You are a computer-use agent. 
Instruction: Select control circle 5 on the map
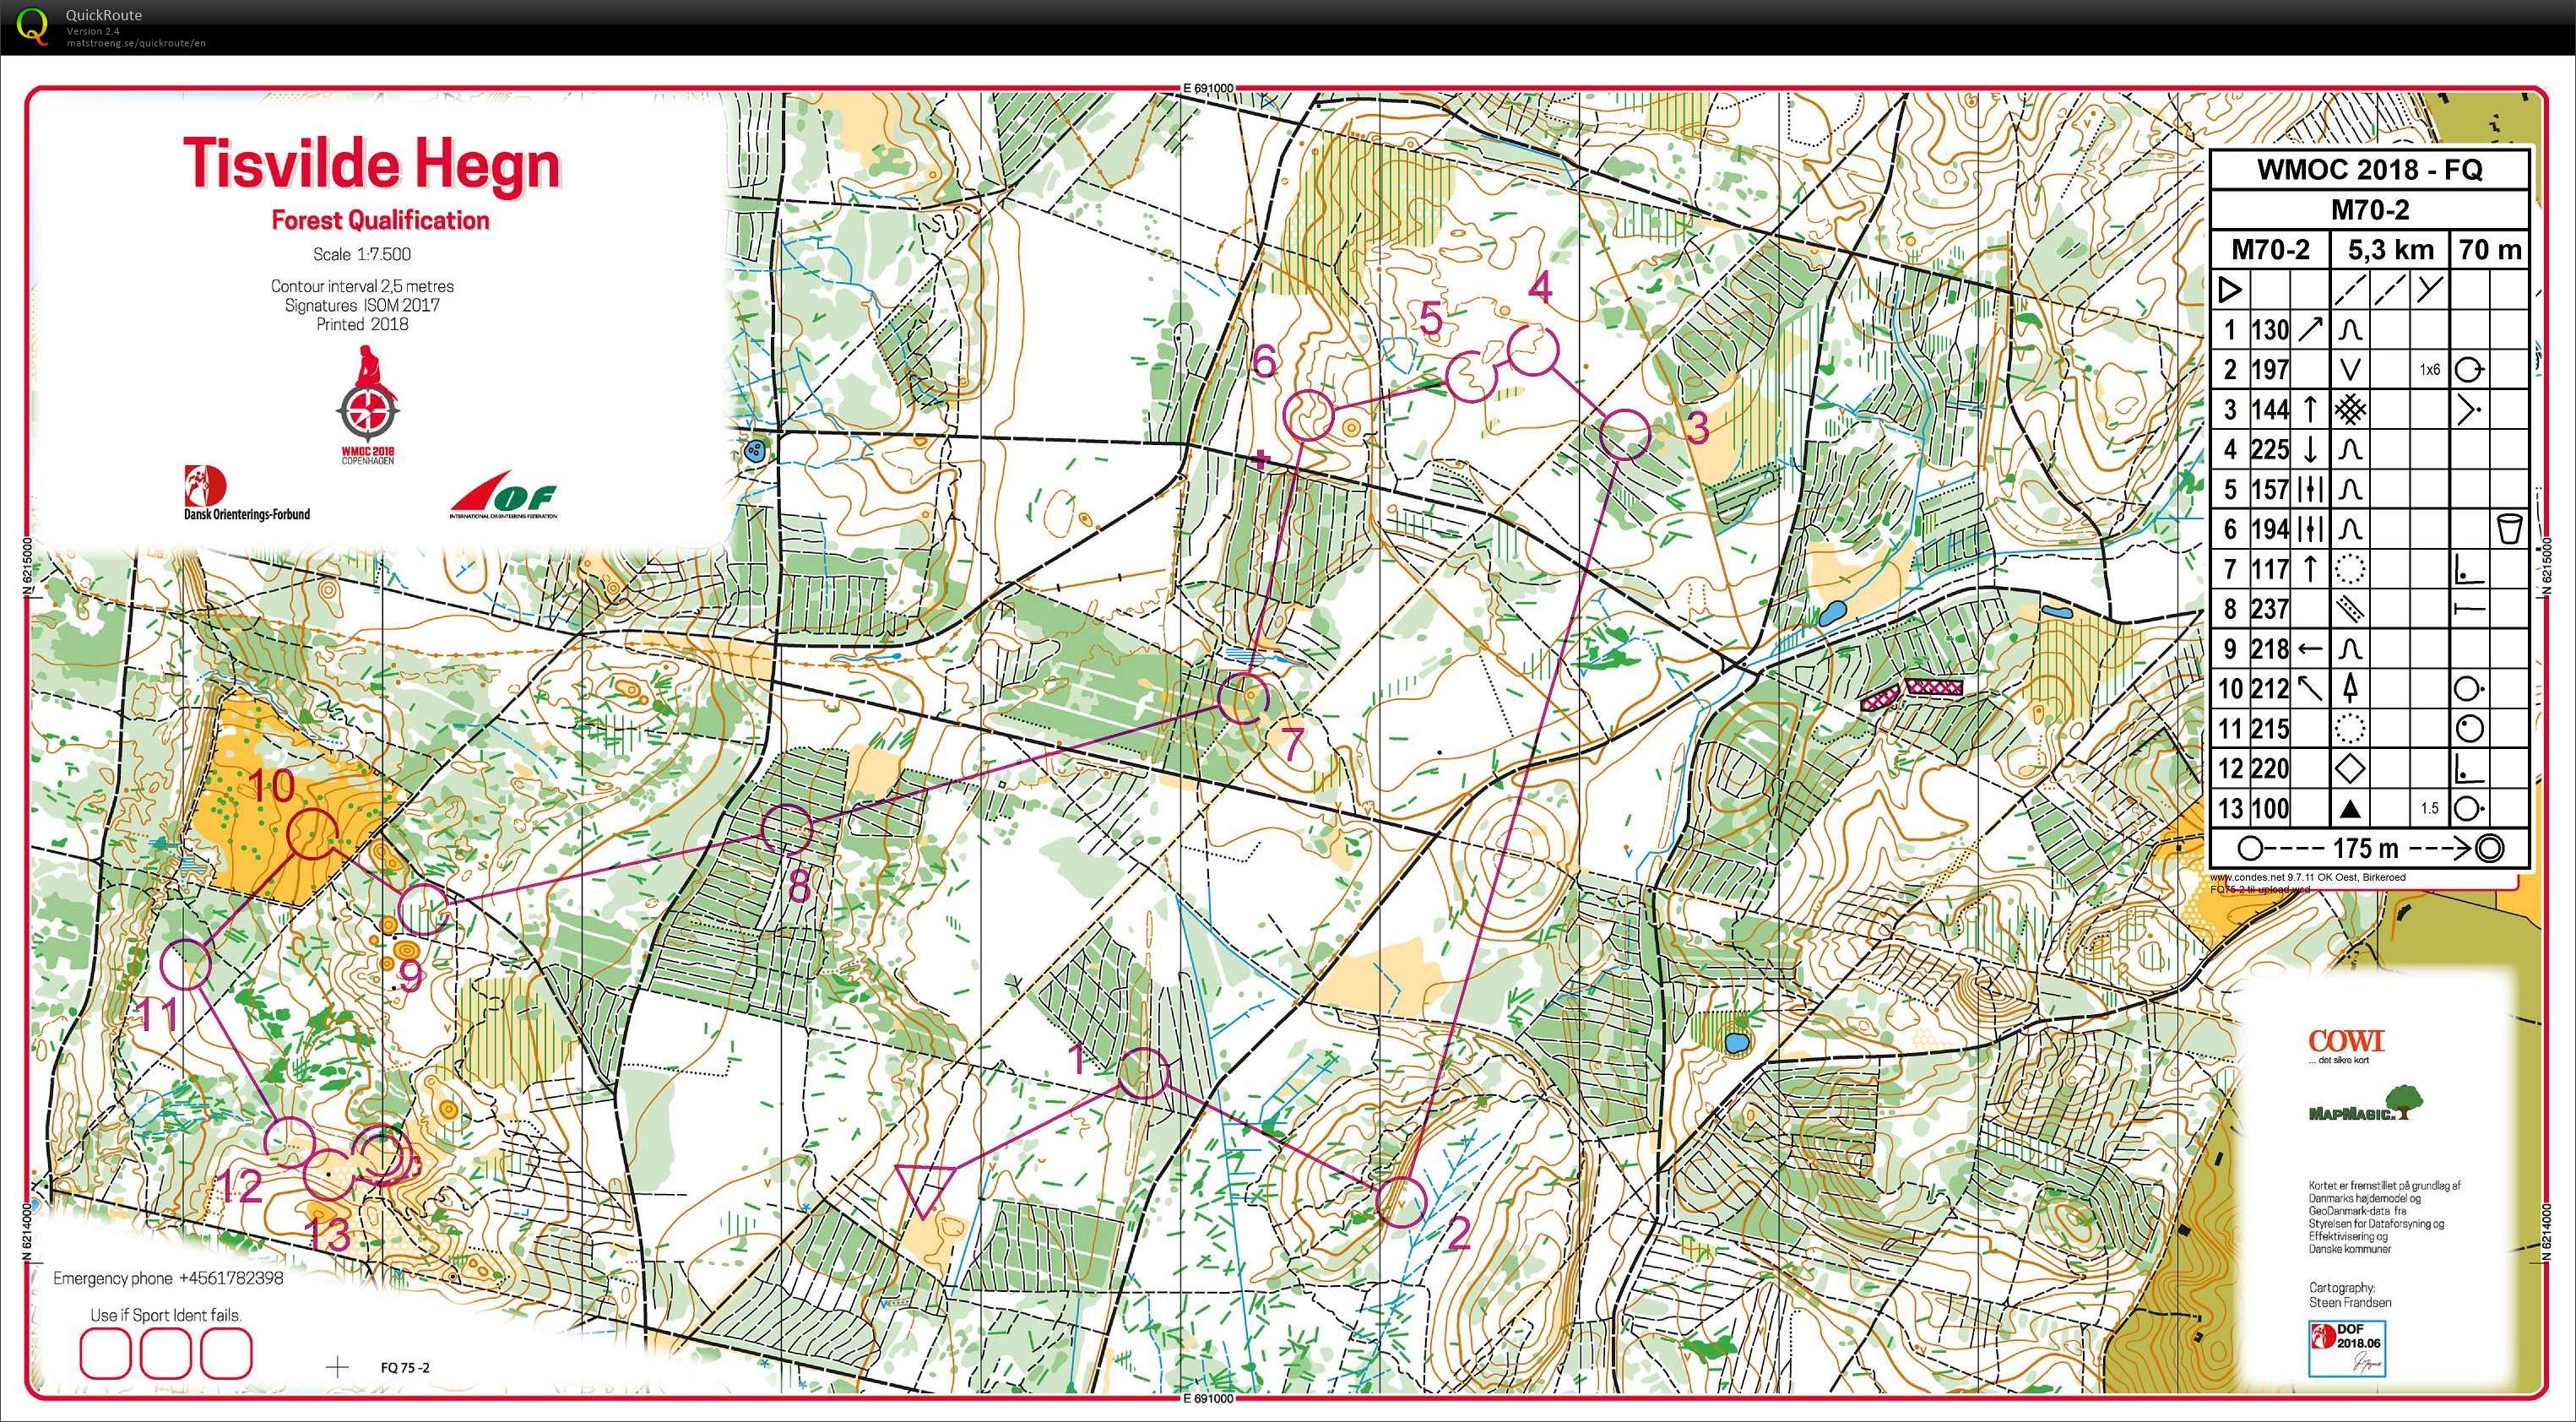point(1470,377)
